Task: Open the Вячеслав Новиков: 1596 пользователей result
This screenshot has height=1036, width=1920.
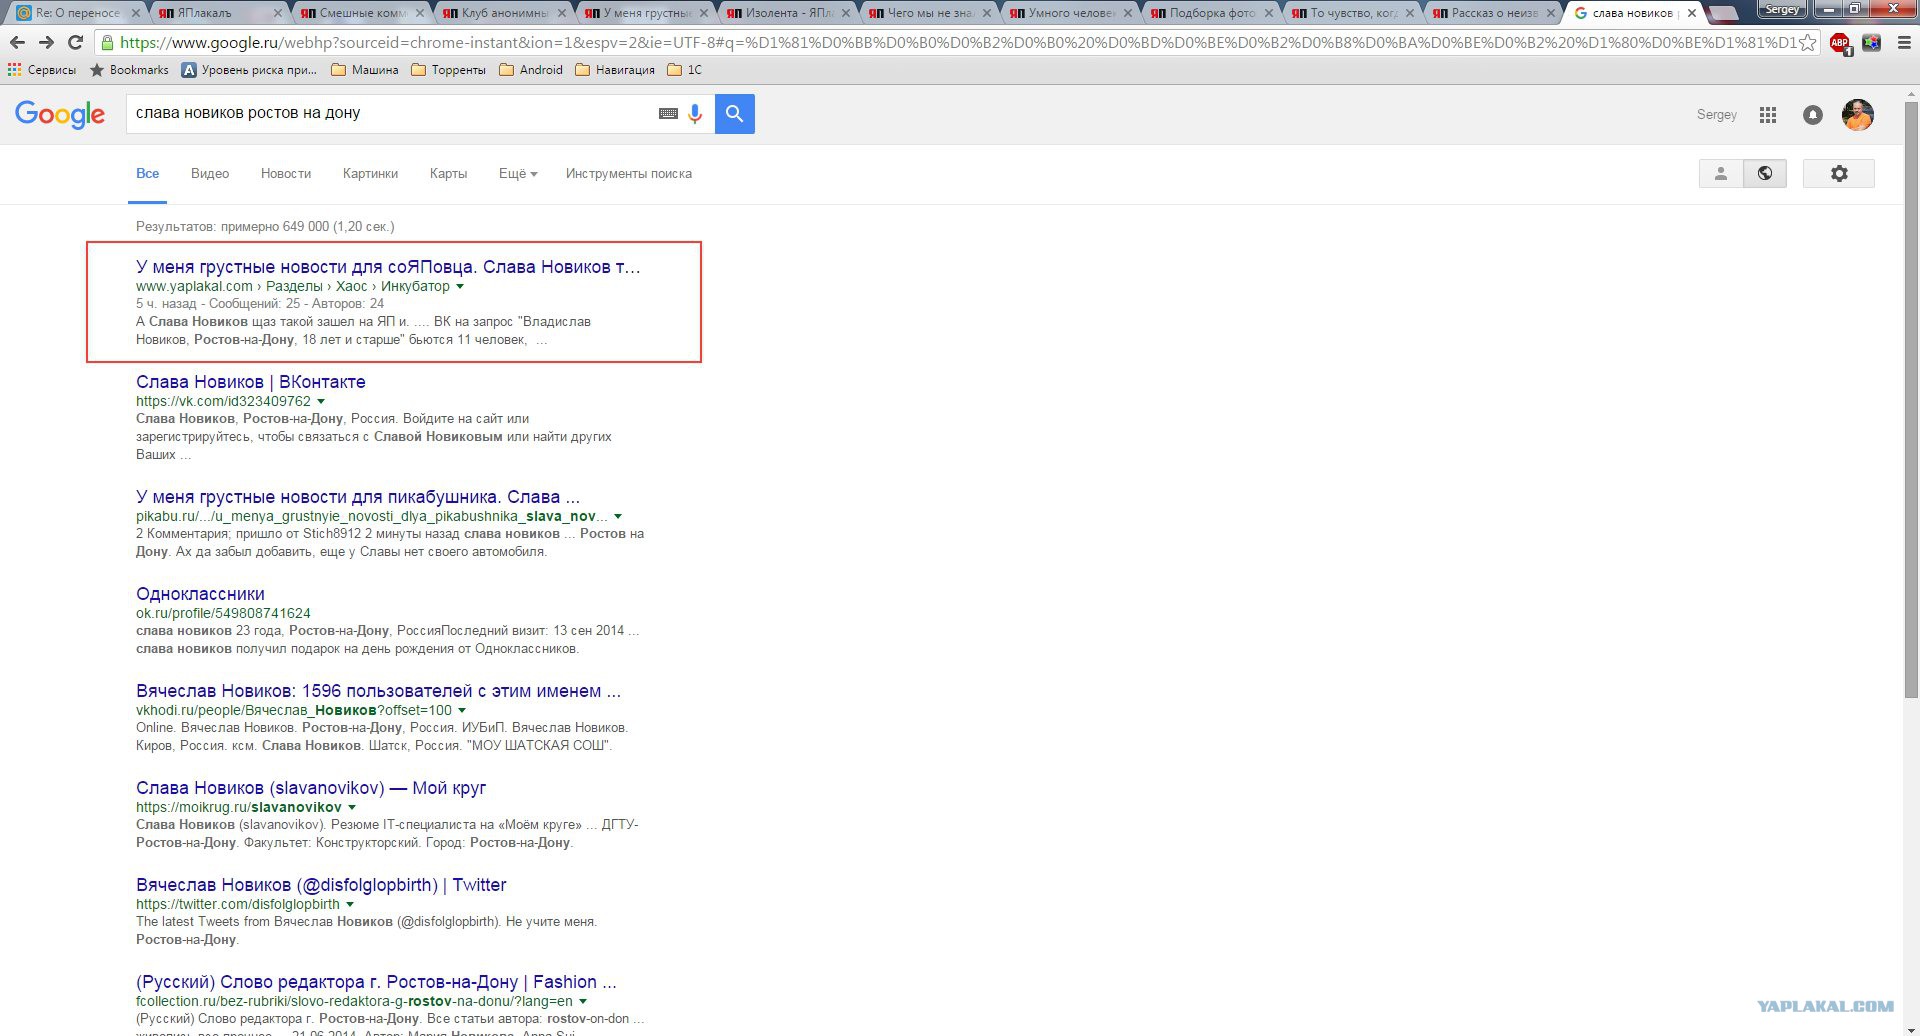Action: tap(378, 691)
